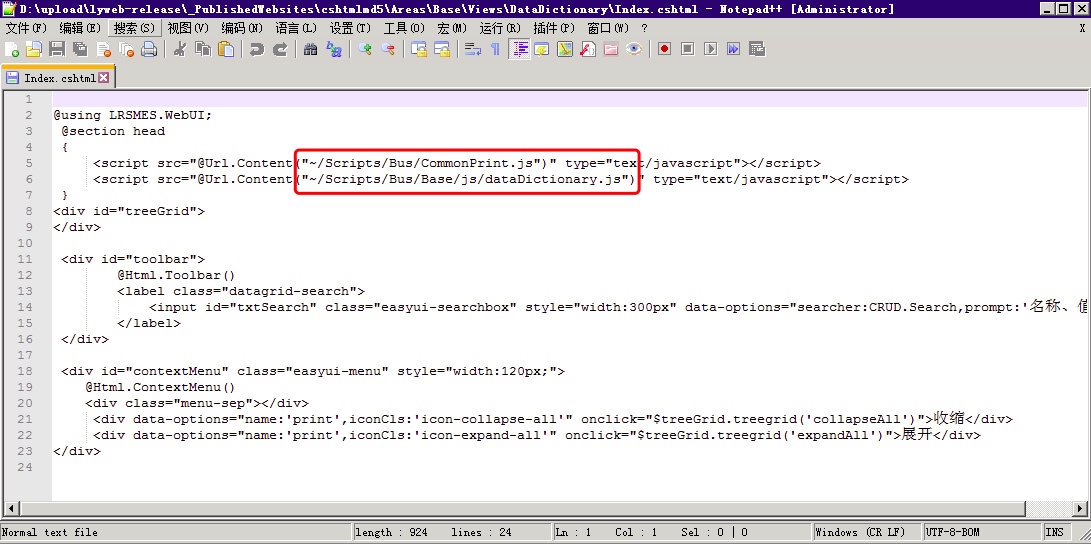The image size is (1091, 544).
Task: Play back the recorded macro
Action: point(710,49)
